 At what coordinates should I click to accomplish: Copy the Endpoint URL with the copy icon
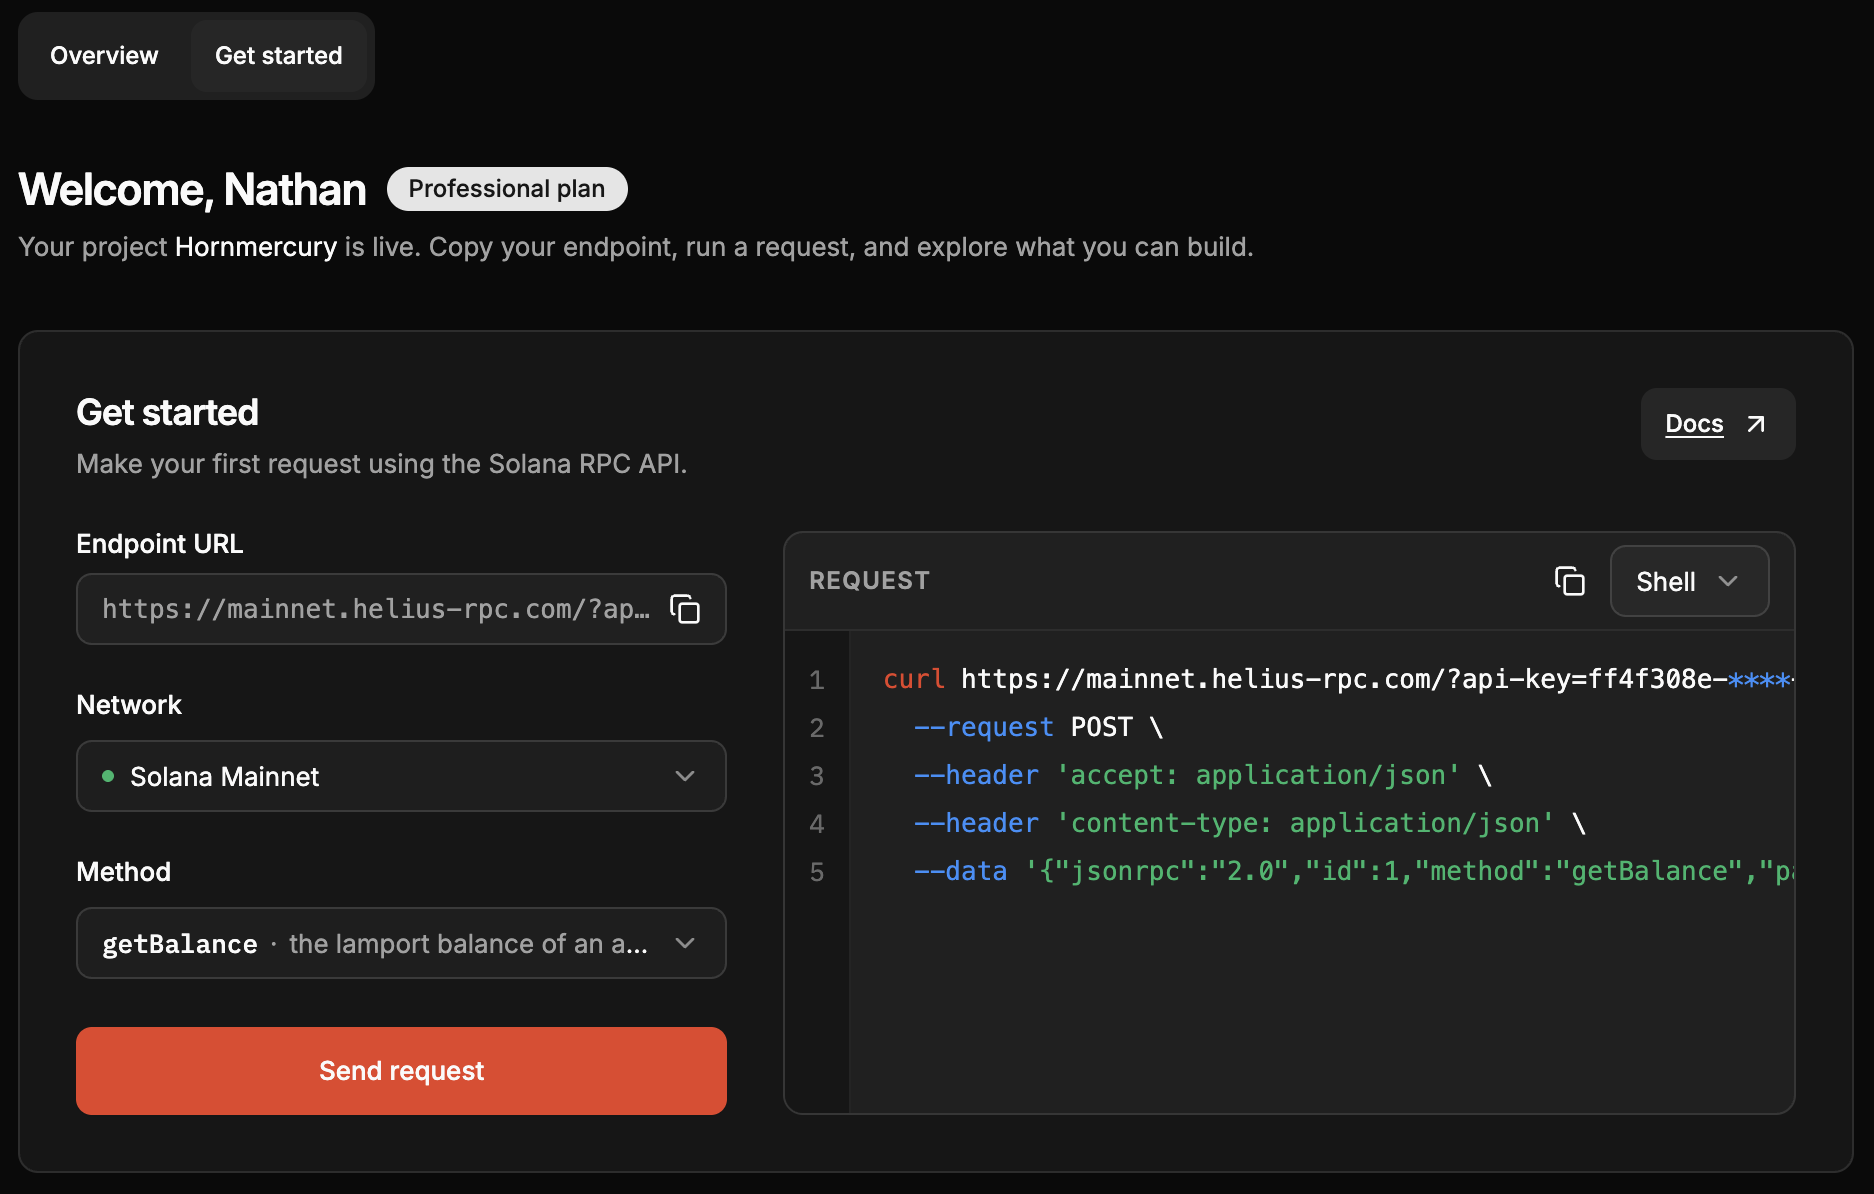pyautogui.click(x=685, y=609)
